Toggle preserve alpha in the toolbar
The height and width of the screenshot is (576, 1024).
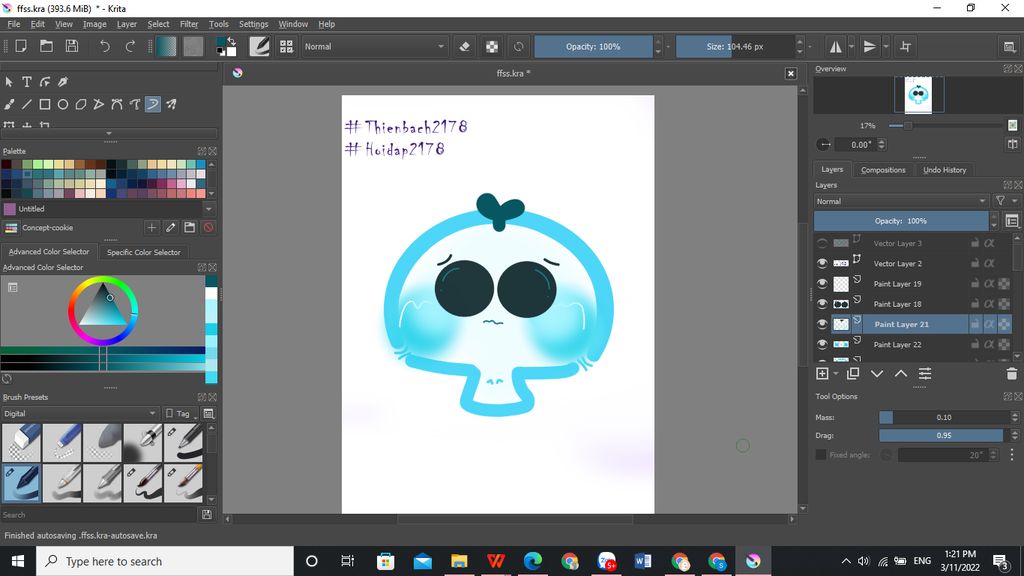pyautogui.click(x=492, y=46)
